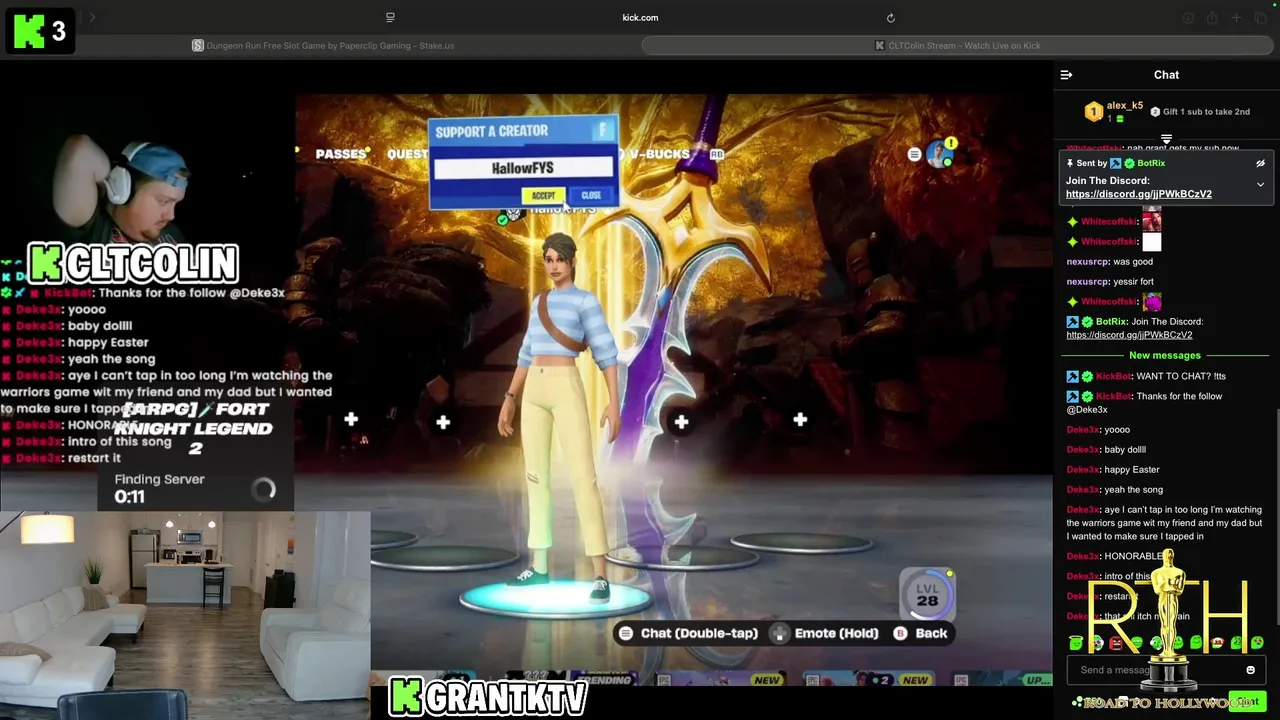
Task: Hide the pinned BotRix message
Action: coord(1260,163)
